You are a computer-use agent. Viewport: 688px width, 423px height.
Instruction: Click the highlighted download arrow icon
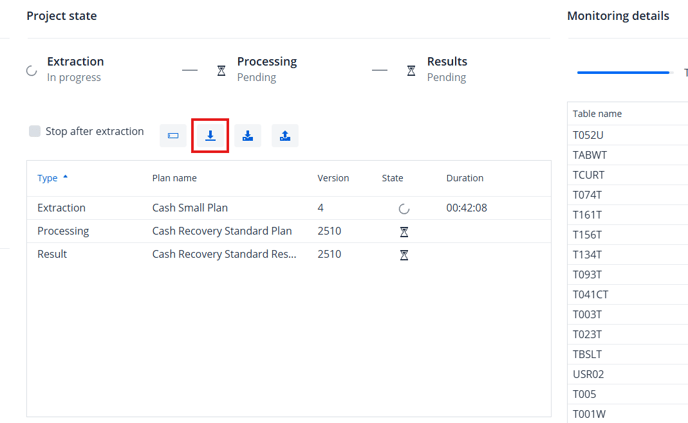point(210,136)
